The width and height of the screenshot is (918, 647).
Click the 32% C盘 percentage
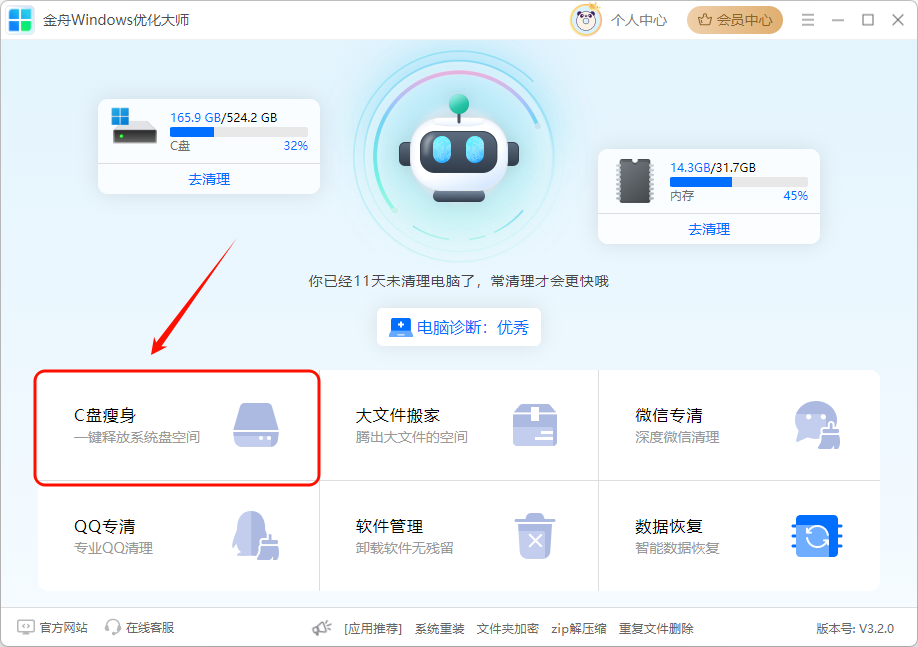click(x=296, y=146)
